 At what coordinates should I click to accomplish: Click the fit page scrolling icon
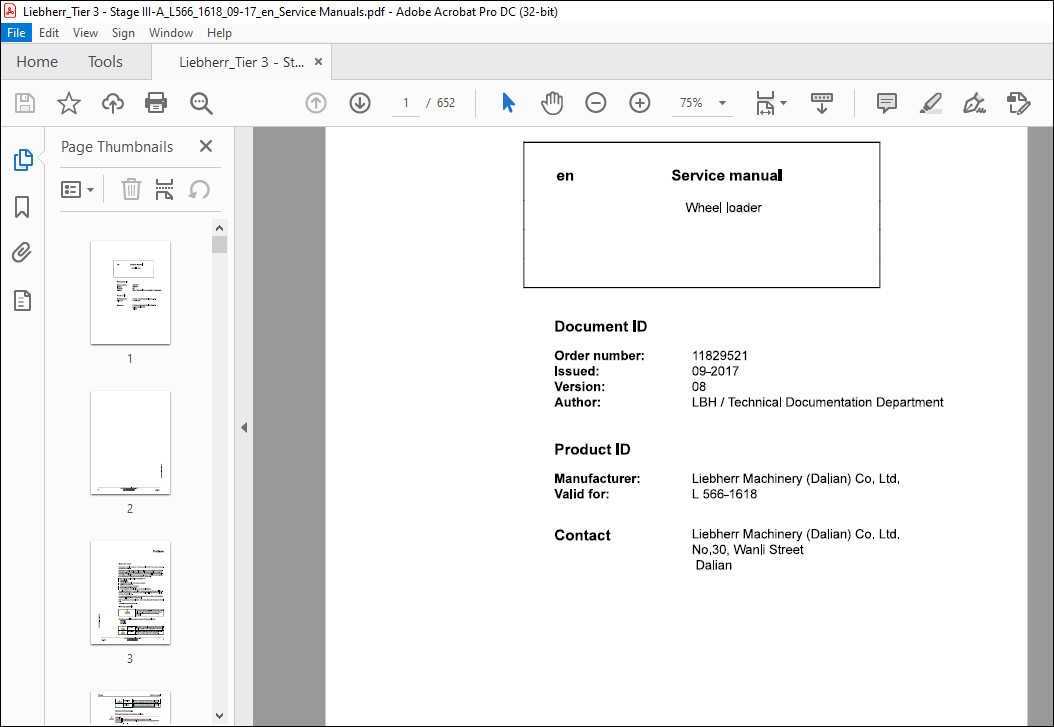[x=766, y=103]
